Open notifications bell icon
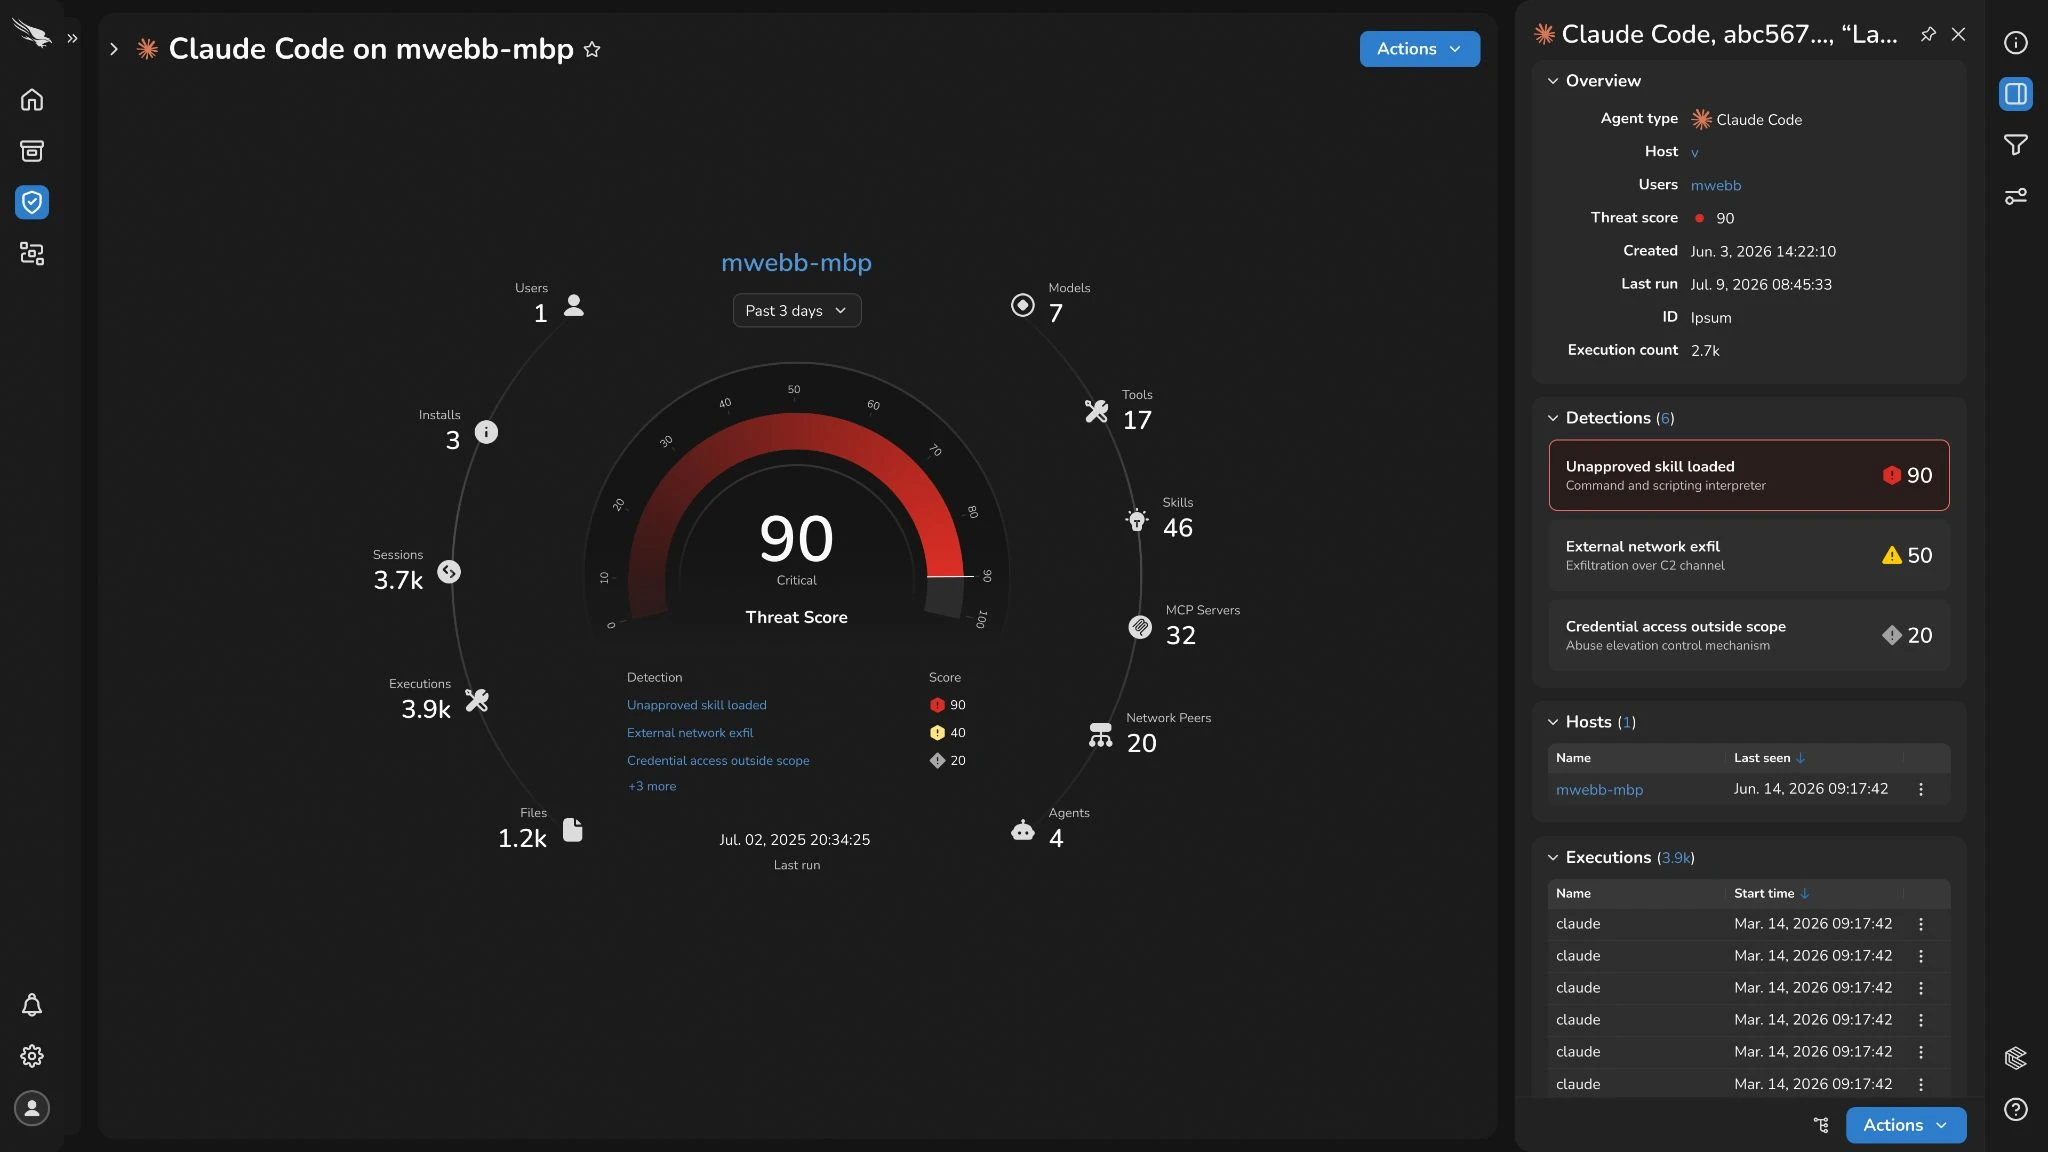This screenshot has width=2048, height=1152. coord(32,1005)
